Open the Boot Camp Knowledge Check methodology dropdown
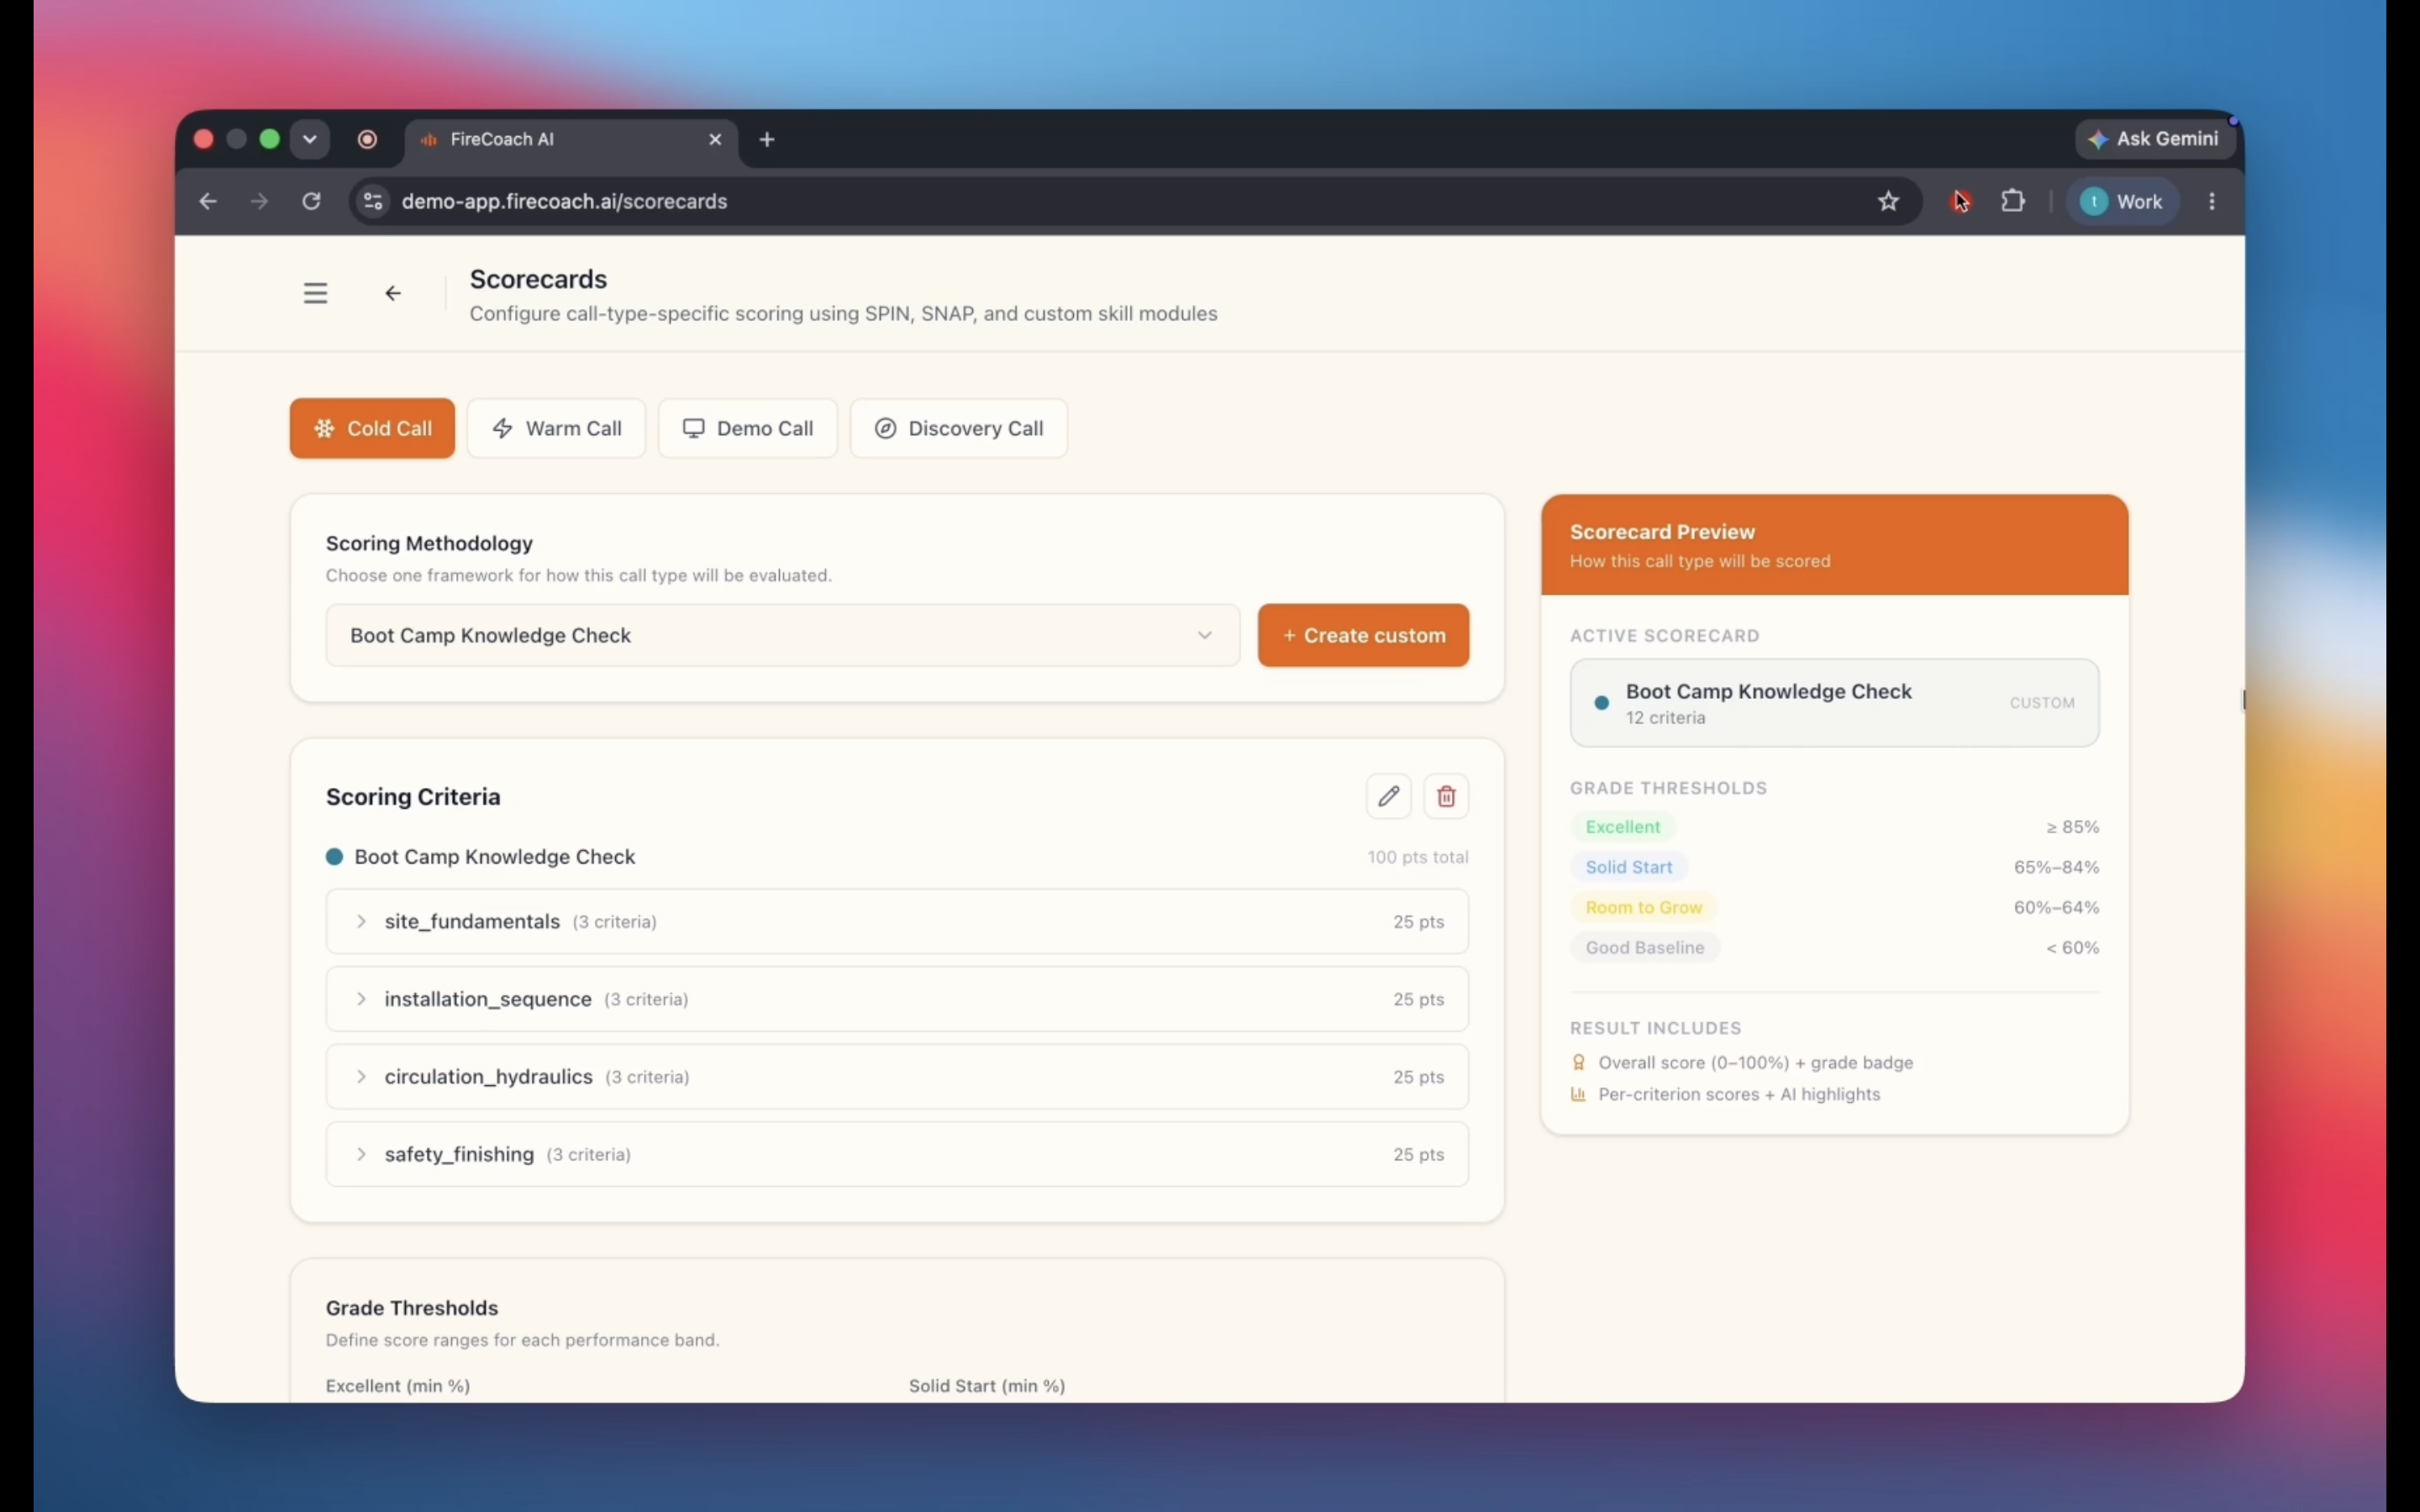Image resolution: width=2420 pixels, height=1512 pixels. [x=782, y=635]
